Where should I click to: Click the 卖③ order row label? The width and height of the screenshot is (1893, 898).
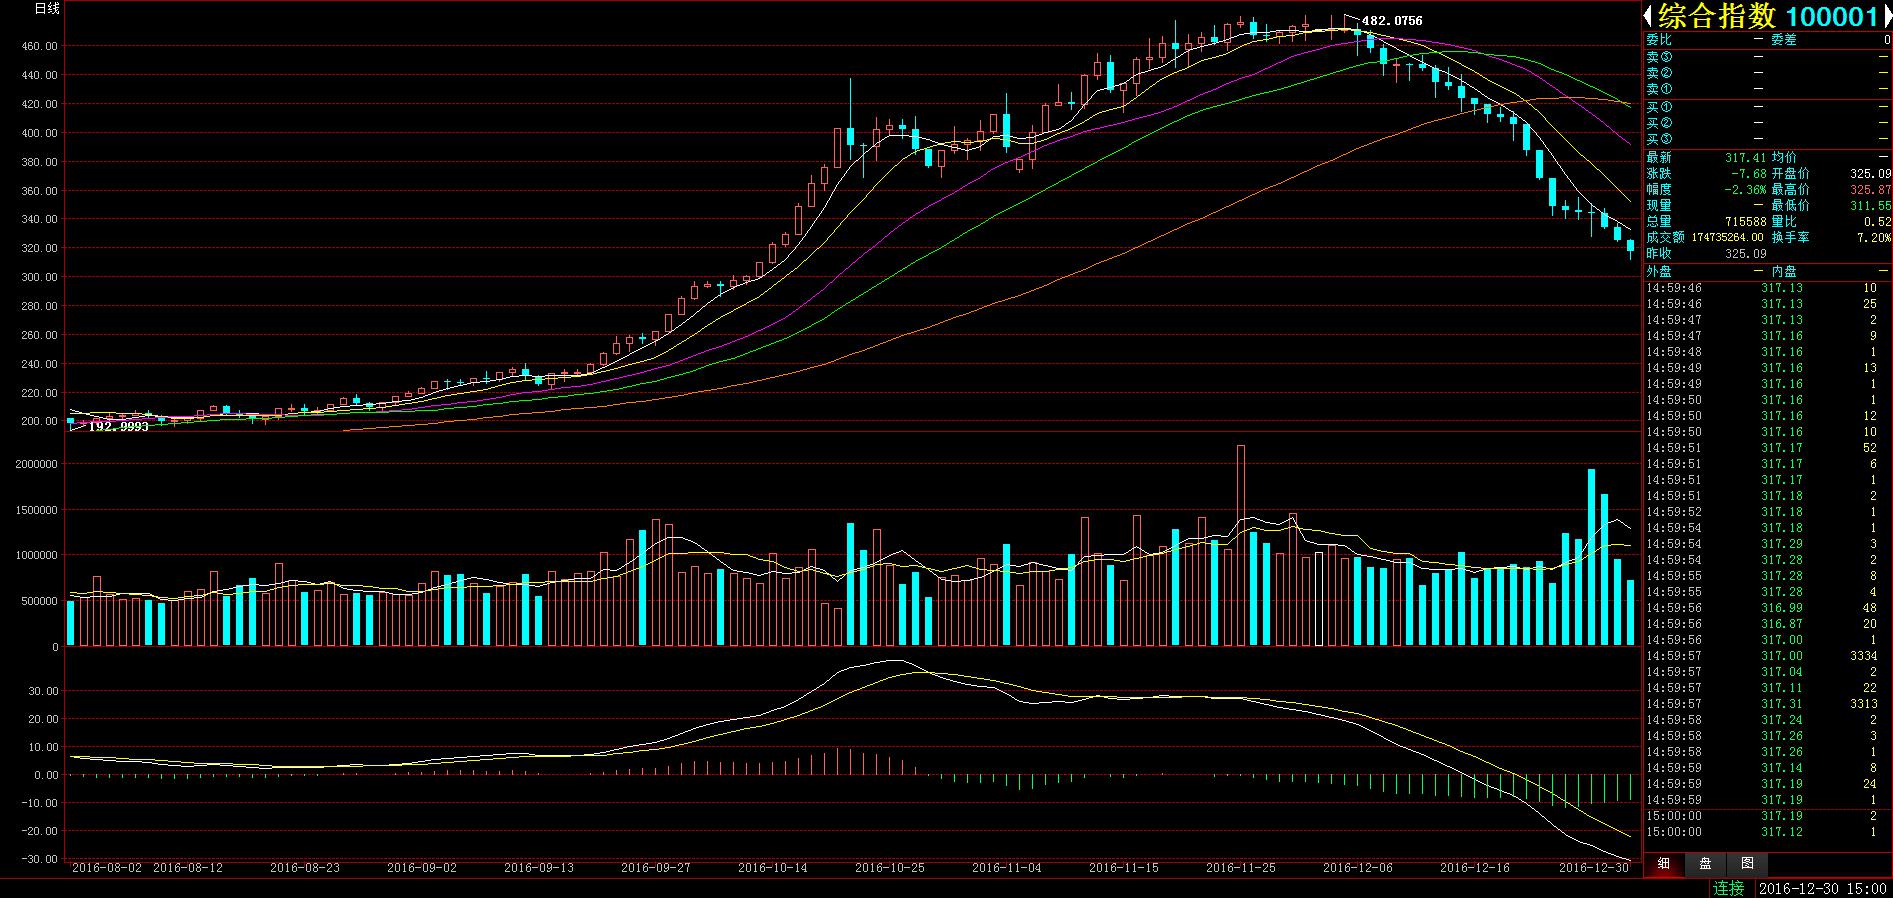pos(1659,58)
